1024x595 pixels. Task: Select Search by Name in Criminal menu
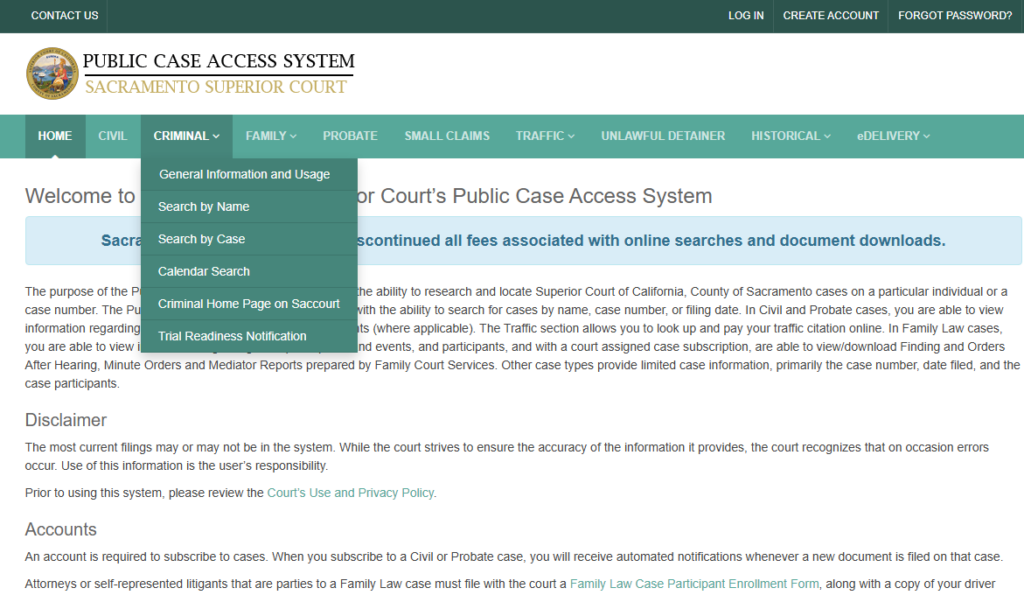pos(204,207)
